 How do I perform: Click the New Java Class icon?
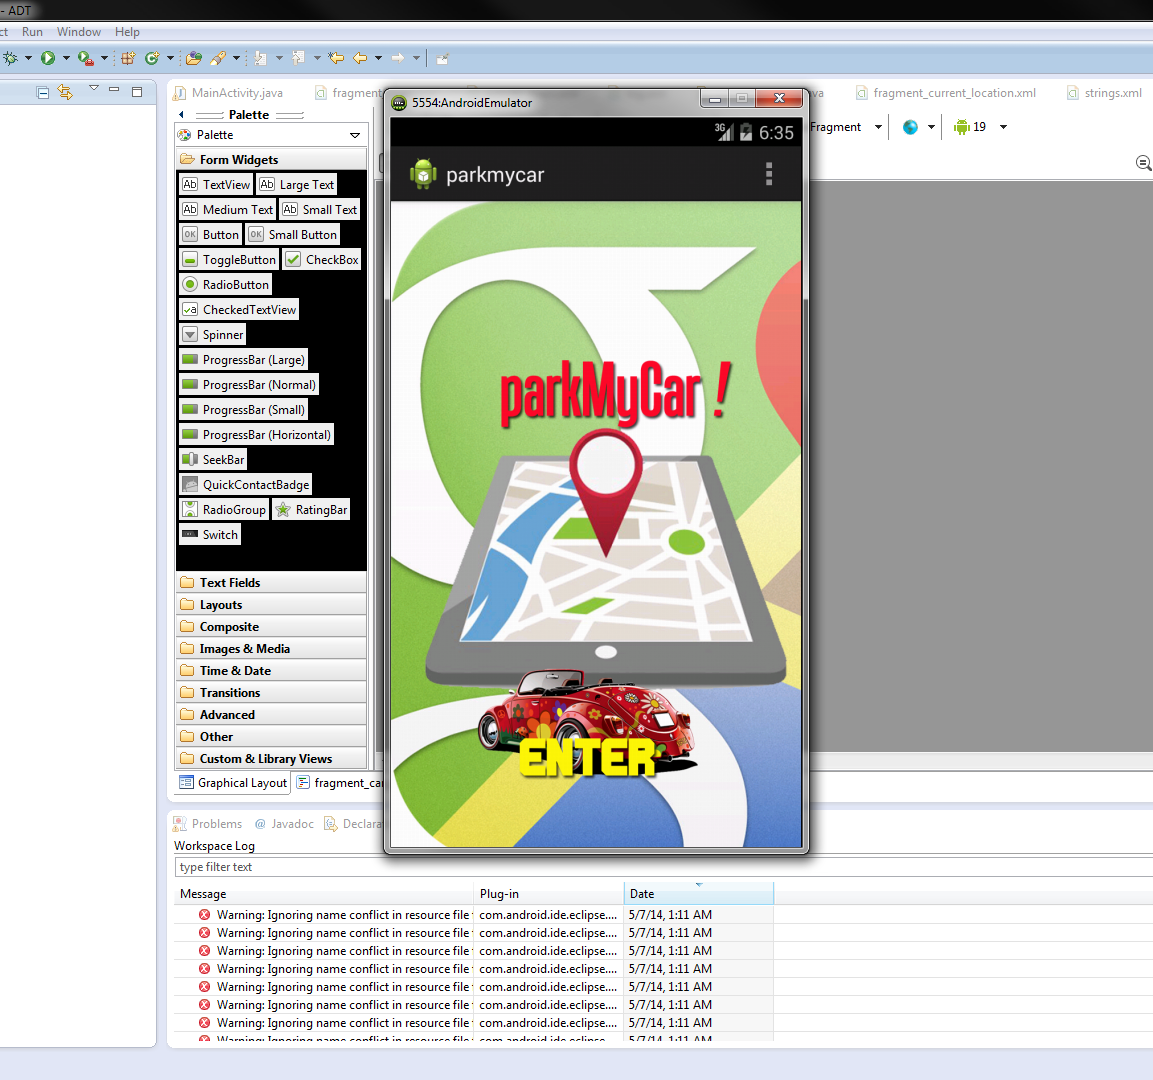pyautogui.click(x=152, y=58)
